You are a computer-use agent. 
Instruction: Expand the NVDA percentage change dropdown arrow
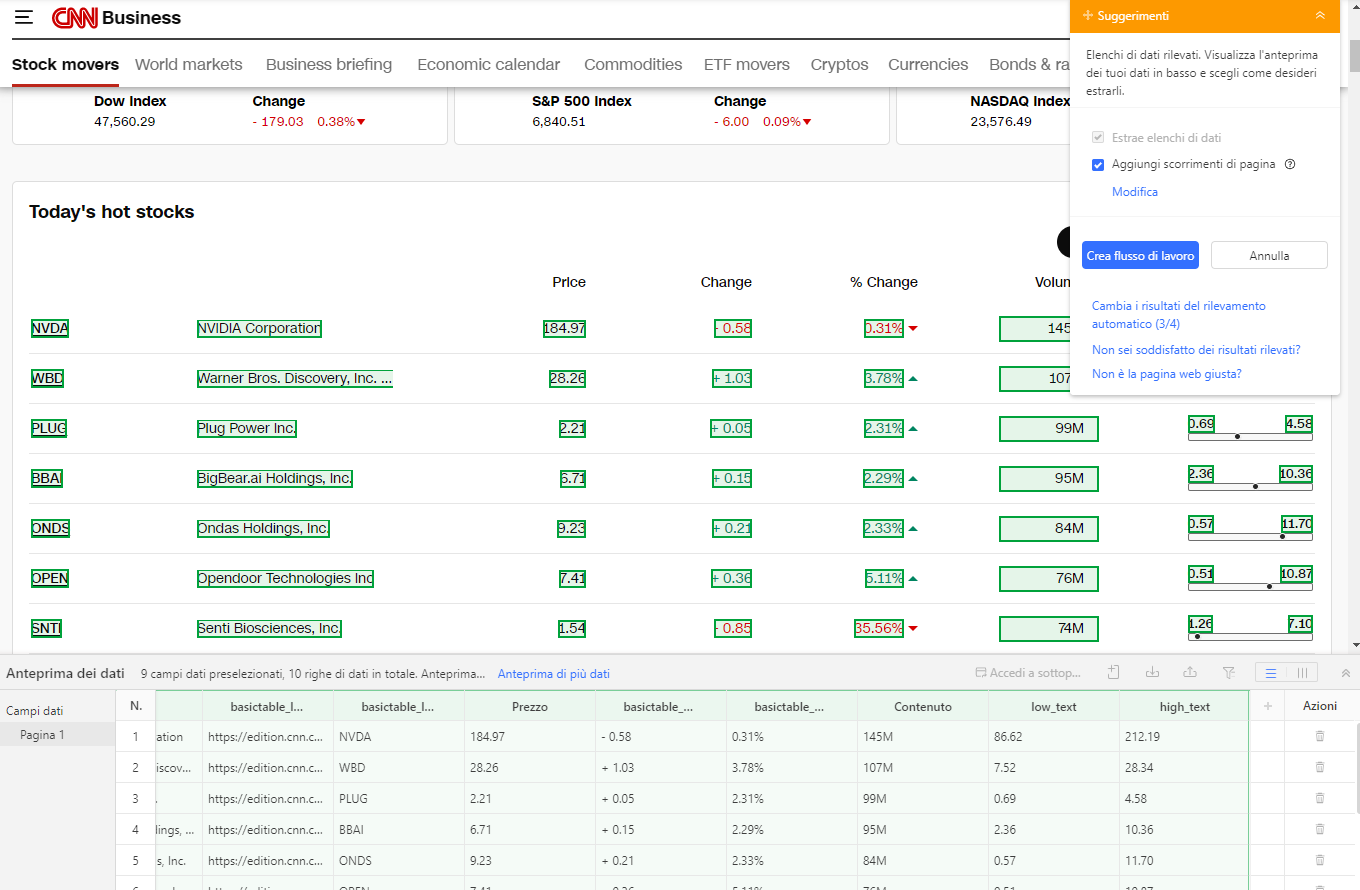pos(912,328)
